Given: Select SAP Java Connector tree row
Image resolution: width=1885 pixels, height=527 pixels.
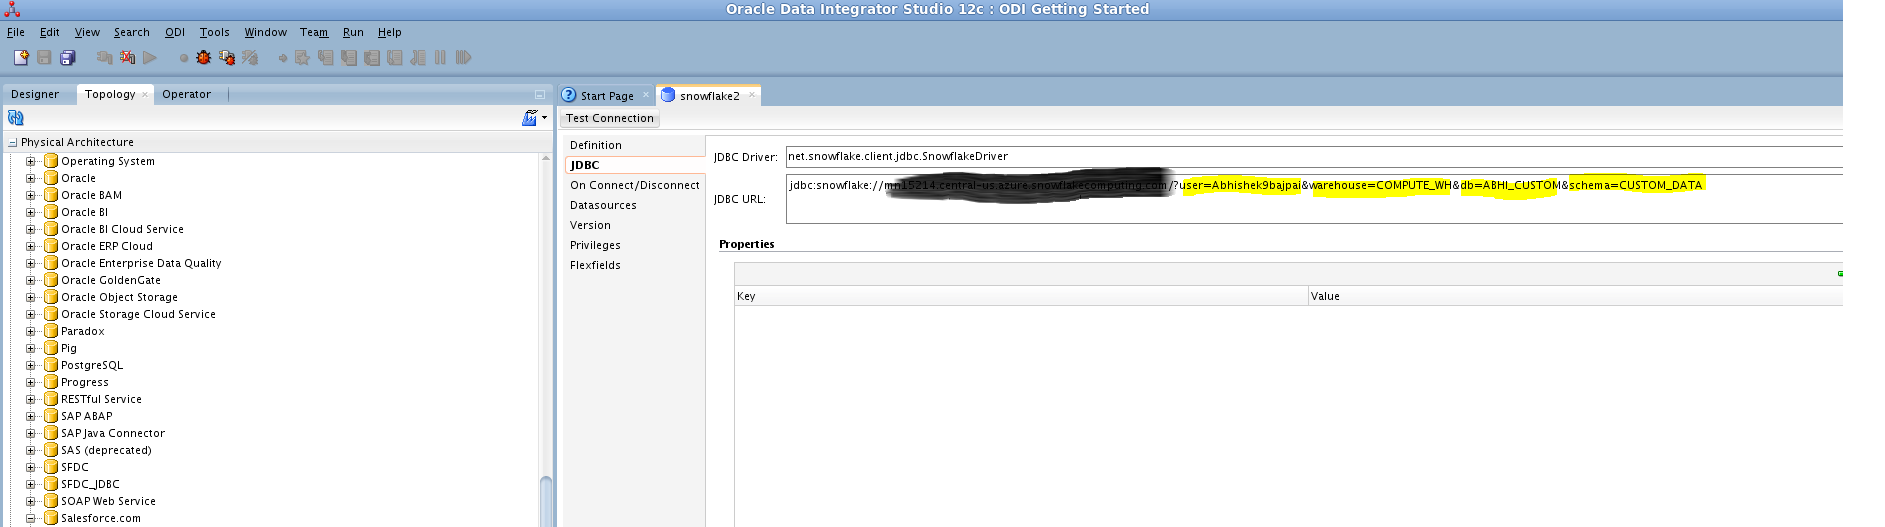Looking at the screenshot, I should point(113,433).
